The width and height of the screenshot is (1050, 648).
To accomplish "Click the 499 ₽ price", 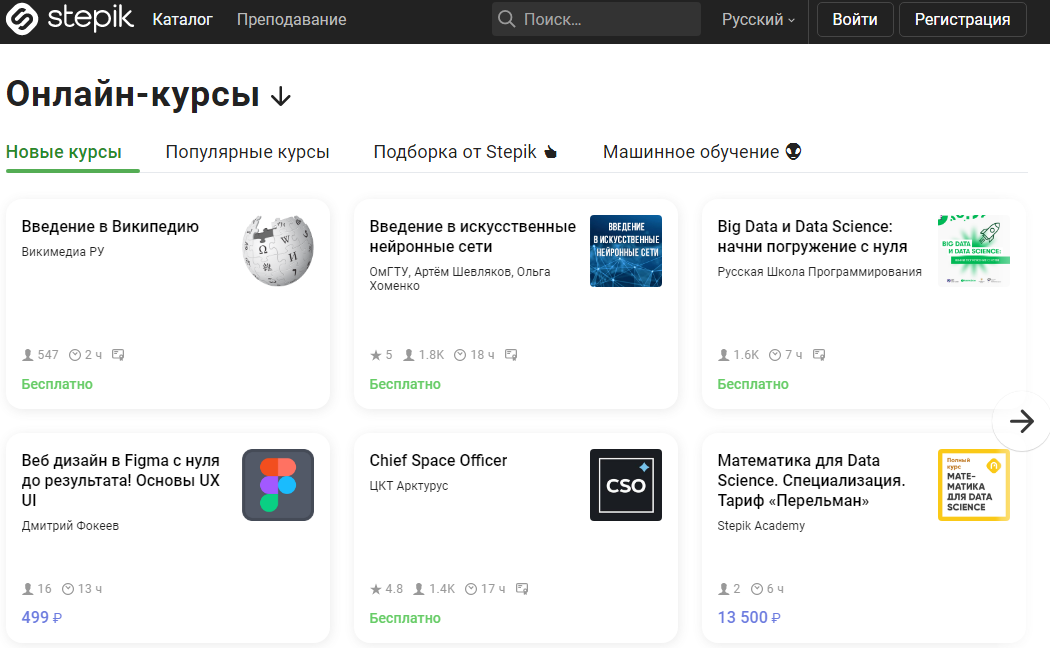I will tap(42, 617).
